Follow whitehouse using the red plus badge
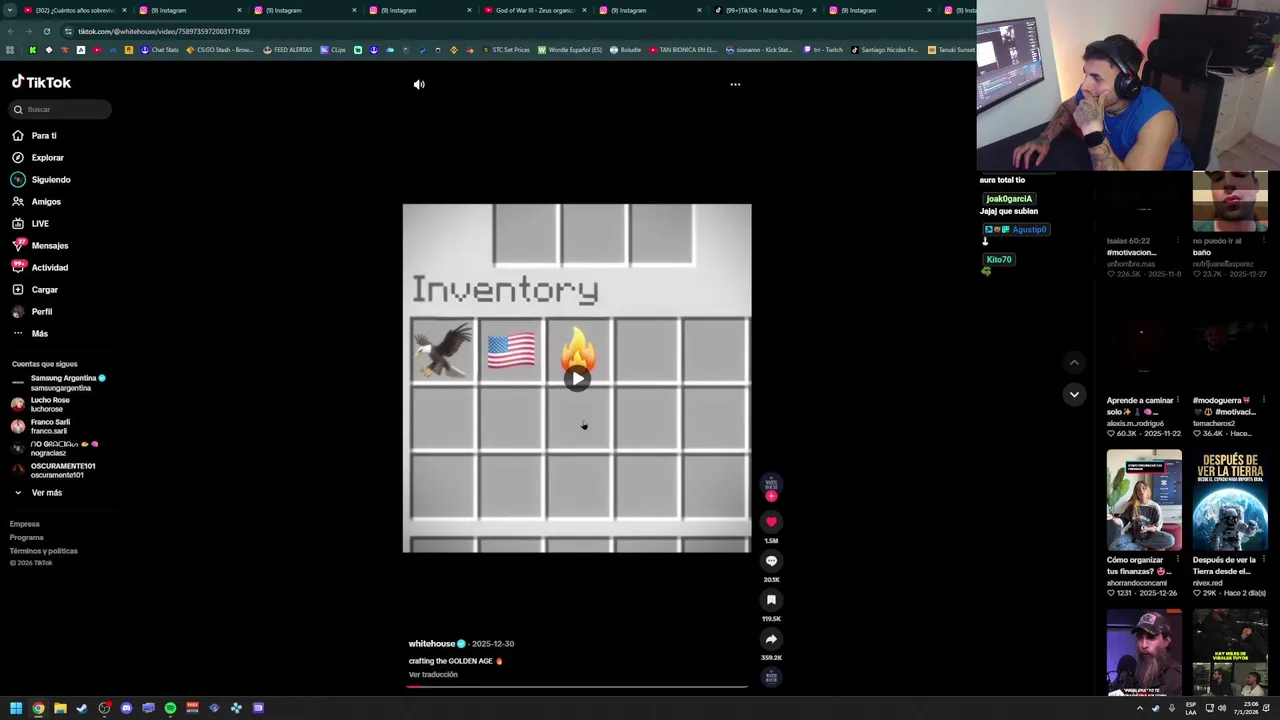 pos(771,496)
